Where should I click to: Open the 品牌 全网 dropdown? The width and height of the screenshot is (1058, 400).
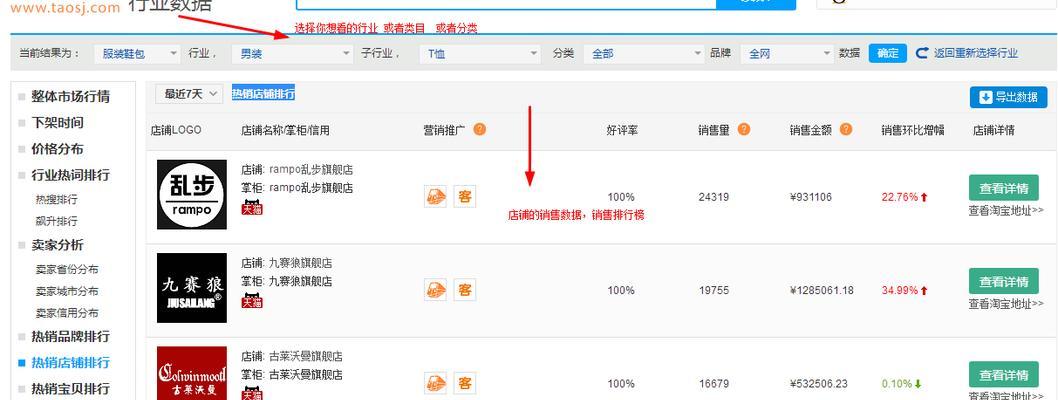[x=787, y=54]
